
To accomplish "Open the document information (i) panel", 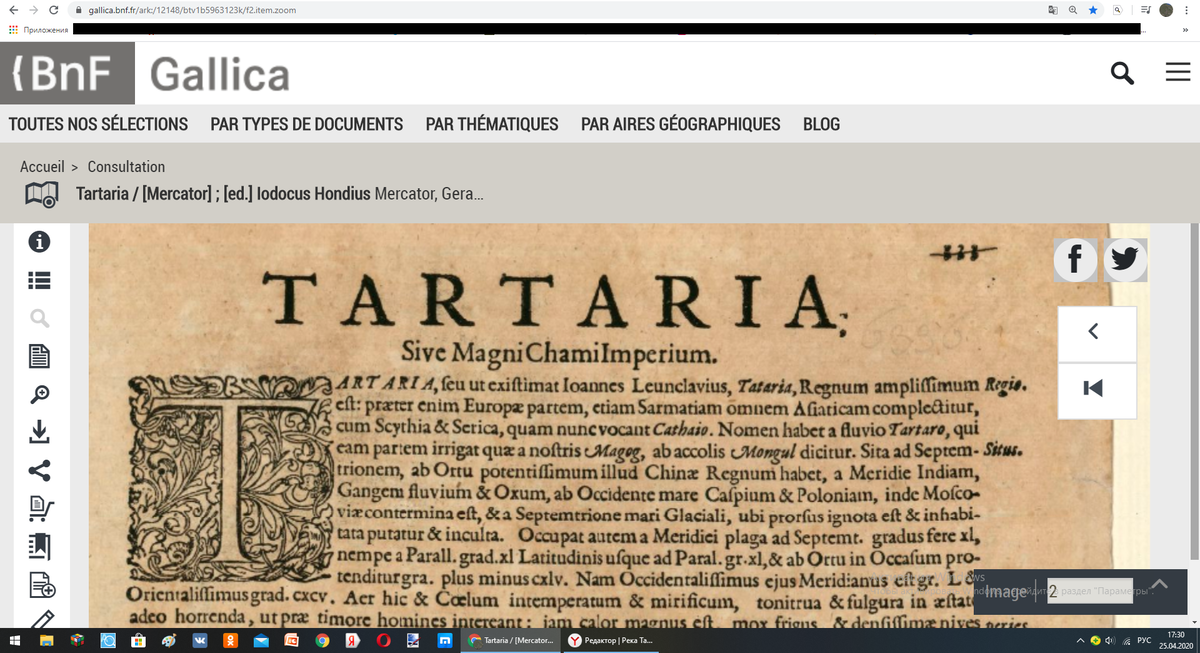I will click(39, 242).
